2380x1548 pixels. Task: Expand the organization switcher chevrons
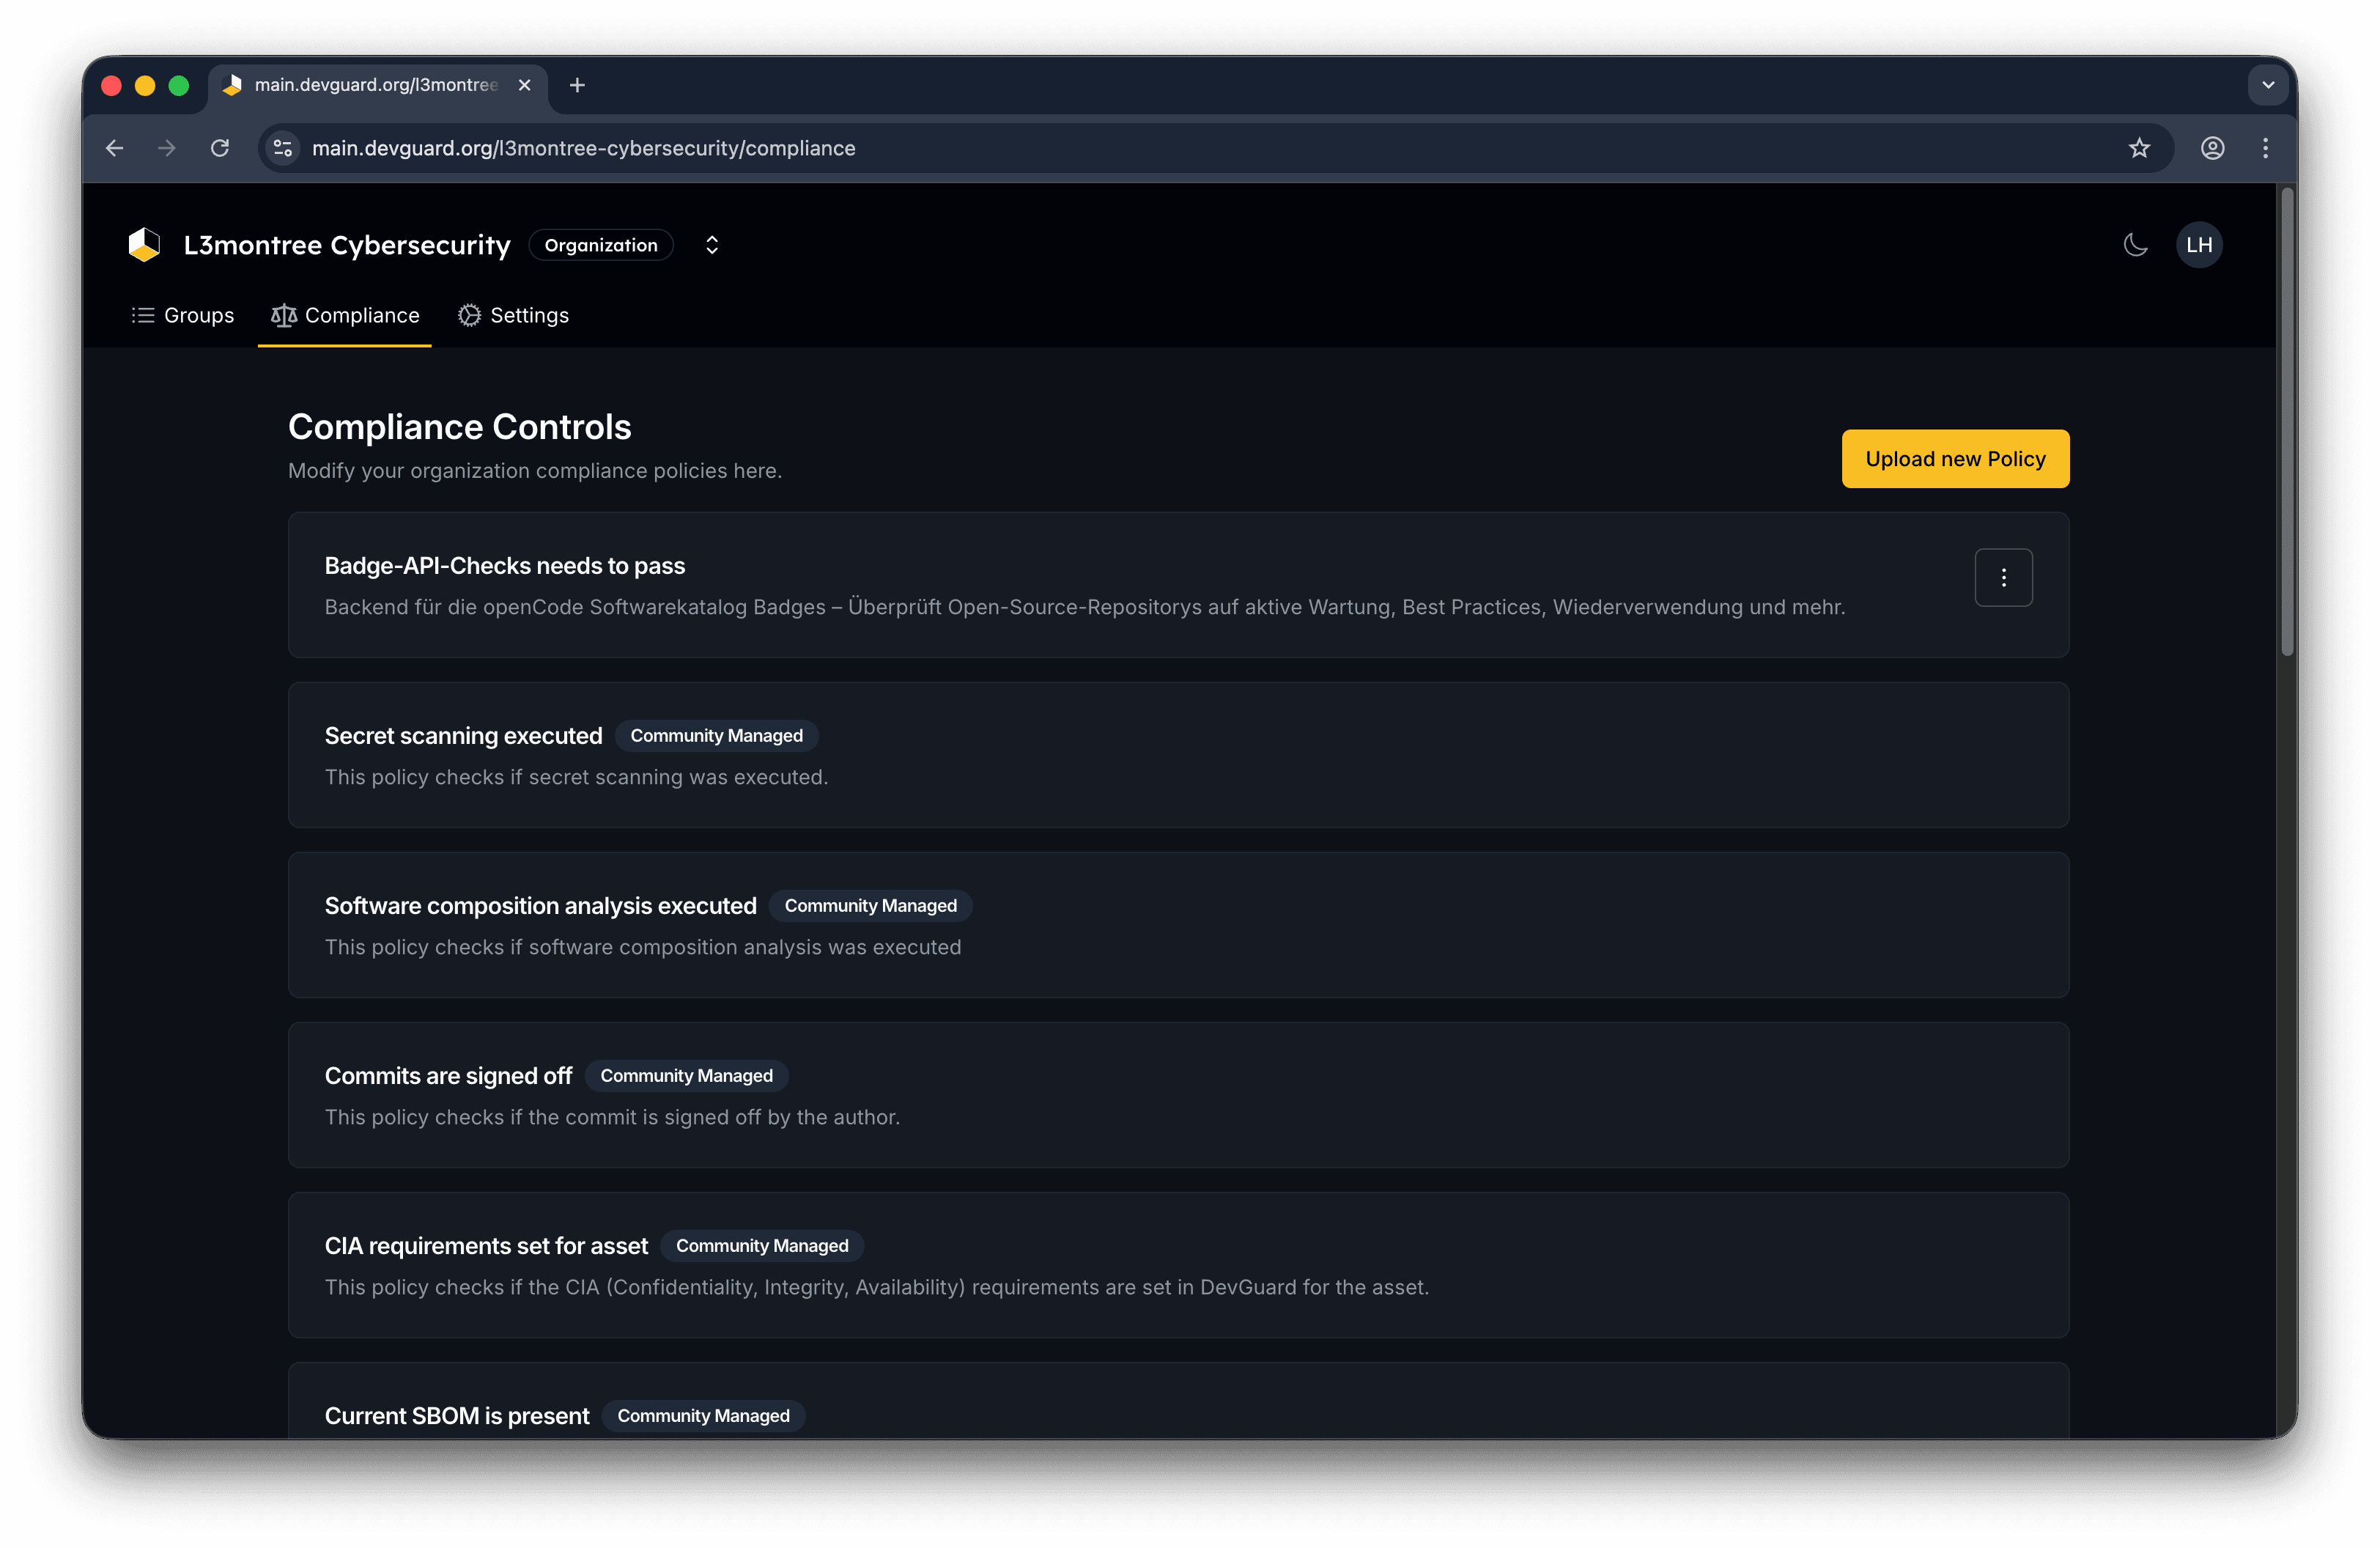pyautogui.click(x=711, y=244)
